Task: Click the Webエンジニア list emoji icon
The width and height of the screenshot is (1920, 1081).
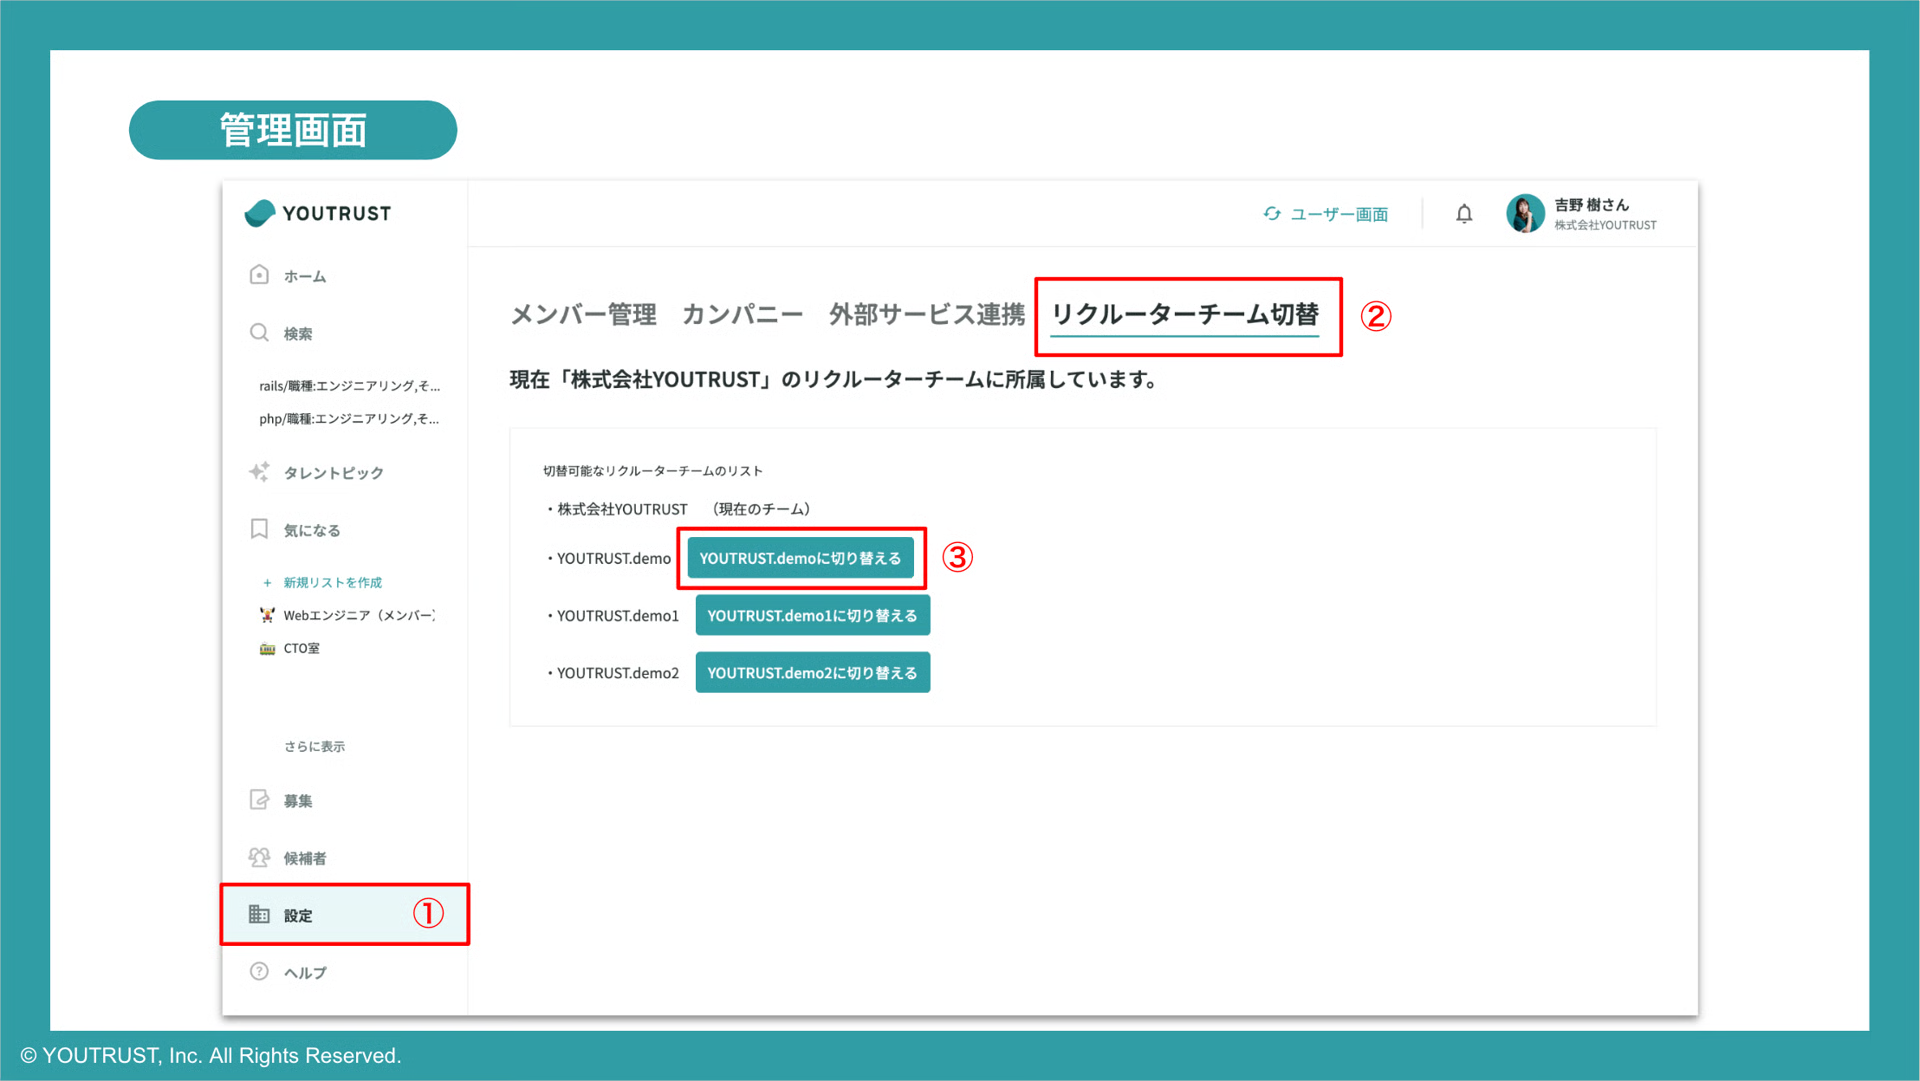Action: 267,615
